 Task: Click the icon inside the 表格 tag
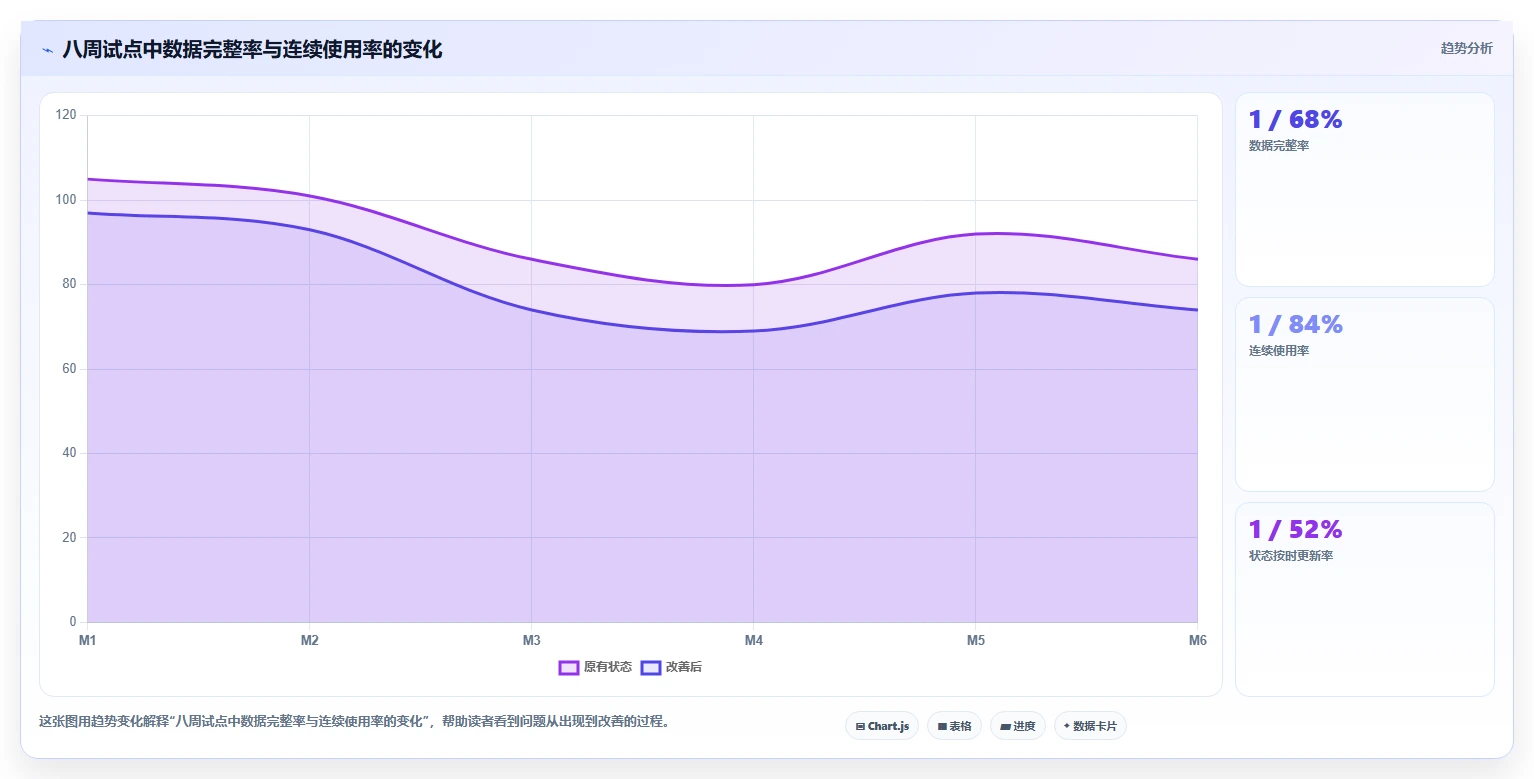(x=942, y=727)
